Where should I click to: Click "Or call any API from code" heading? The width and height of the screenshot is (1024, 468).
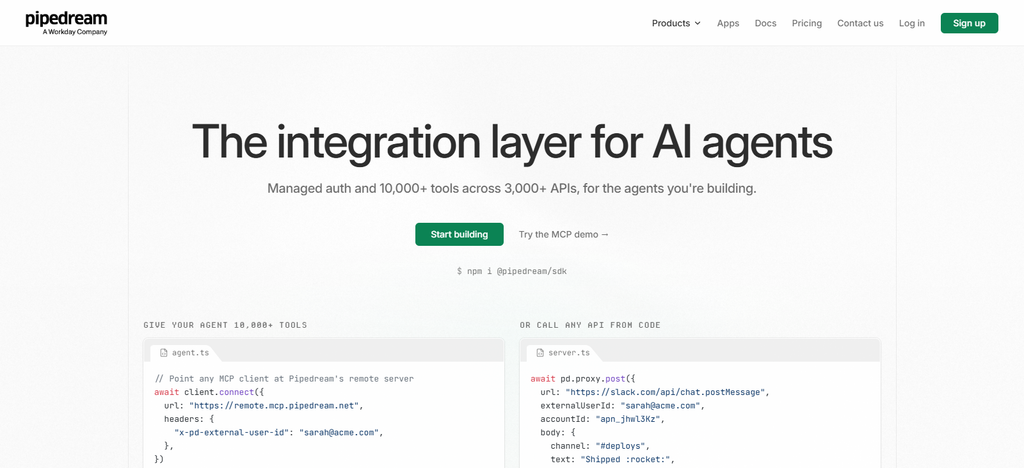pos(590,325)
